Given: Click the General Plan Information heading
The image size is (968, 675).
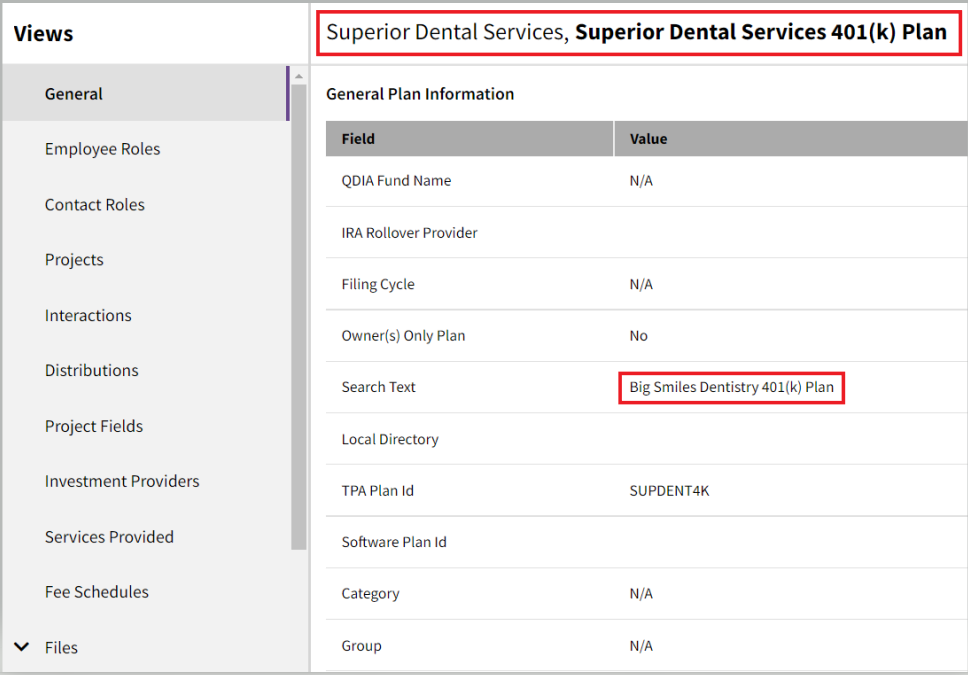Looking at the screenshot, I should click(420, 94).
